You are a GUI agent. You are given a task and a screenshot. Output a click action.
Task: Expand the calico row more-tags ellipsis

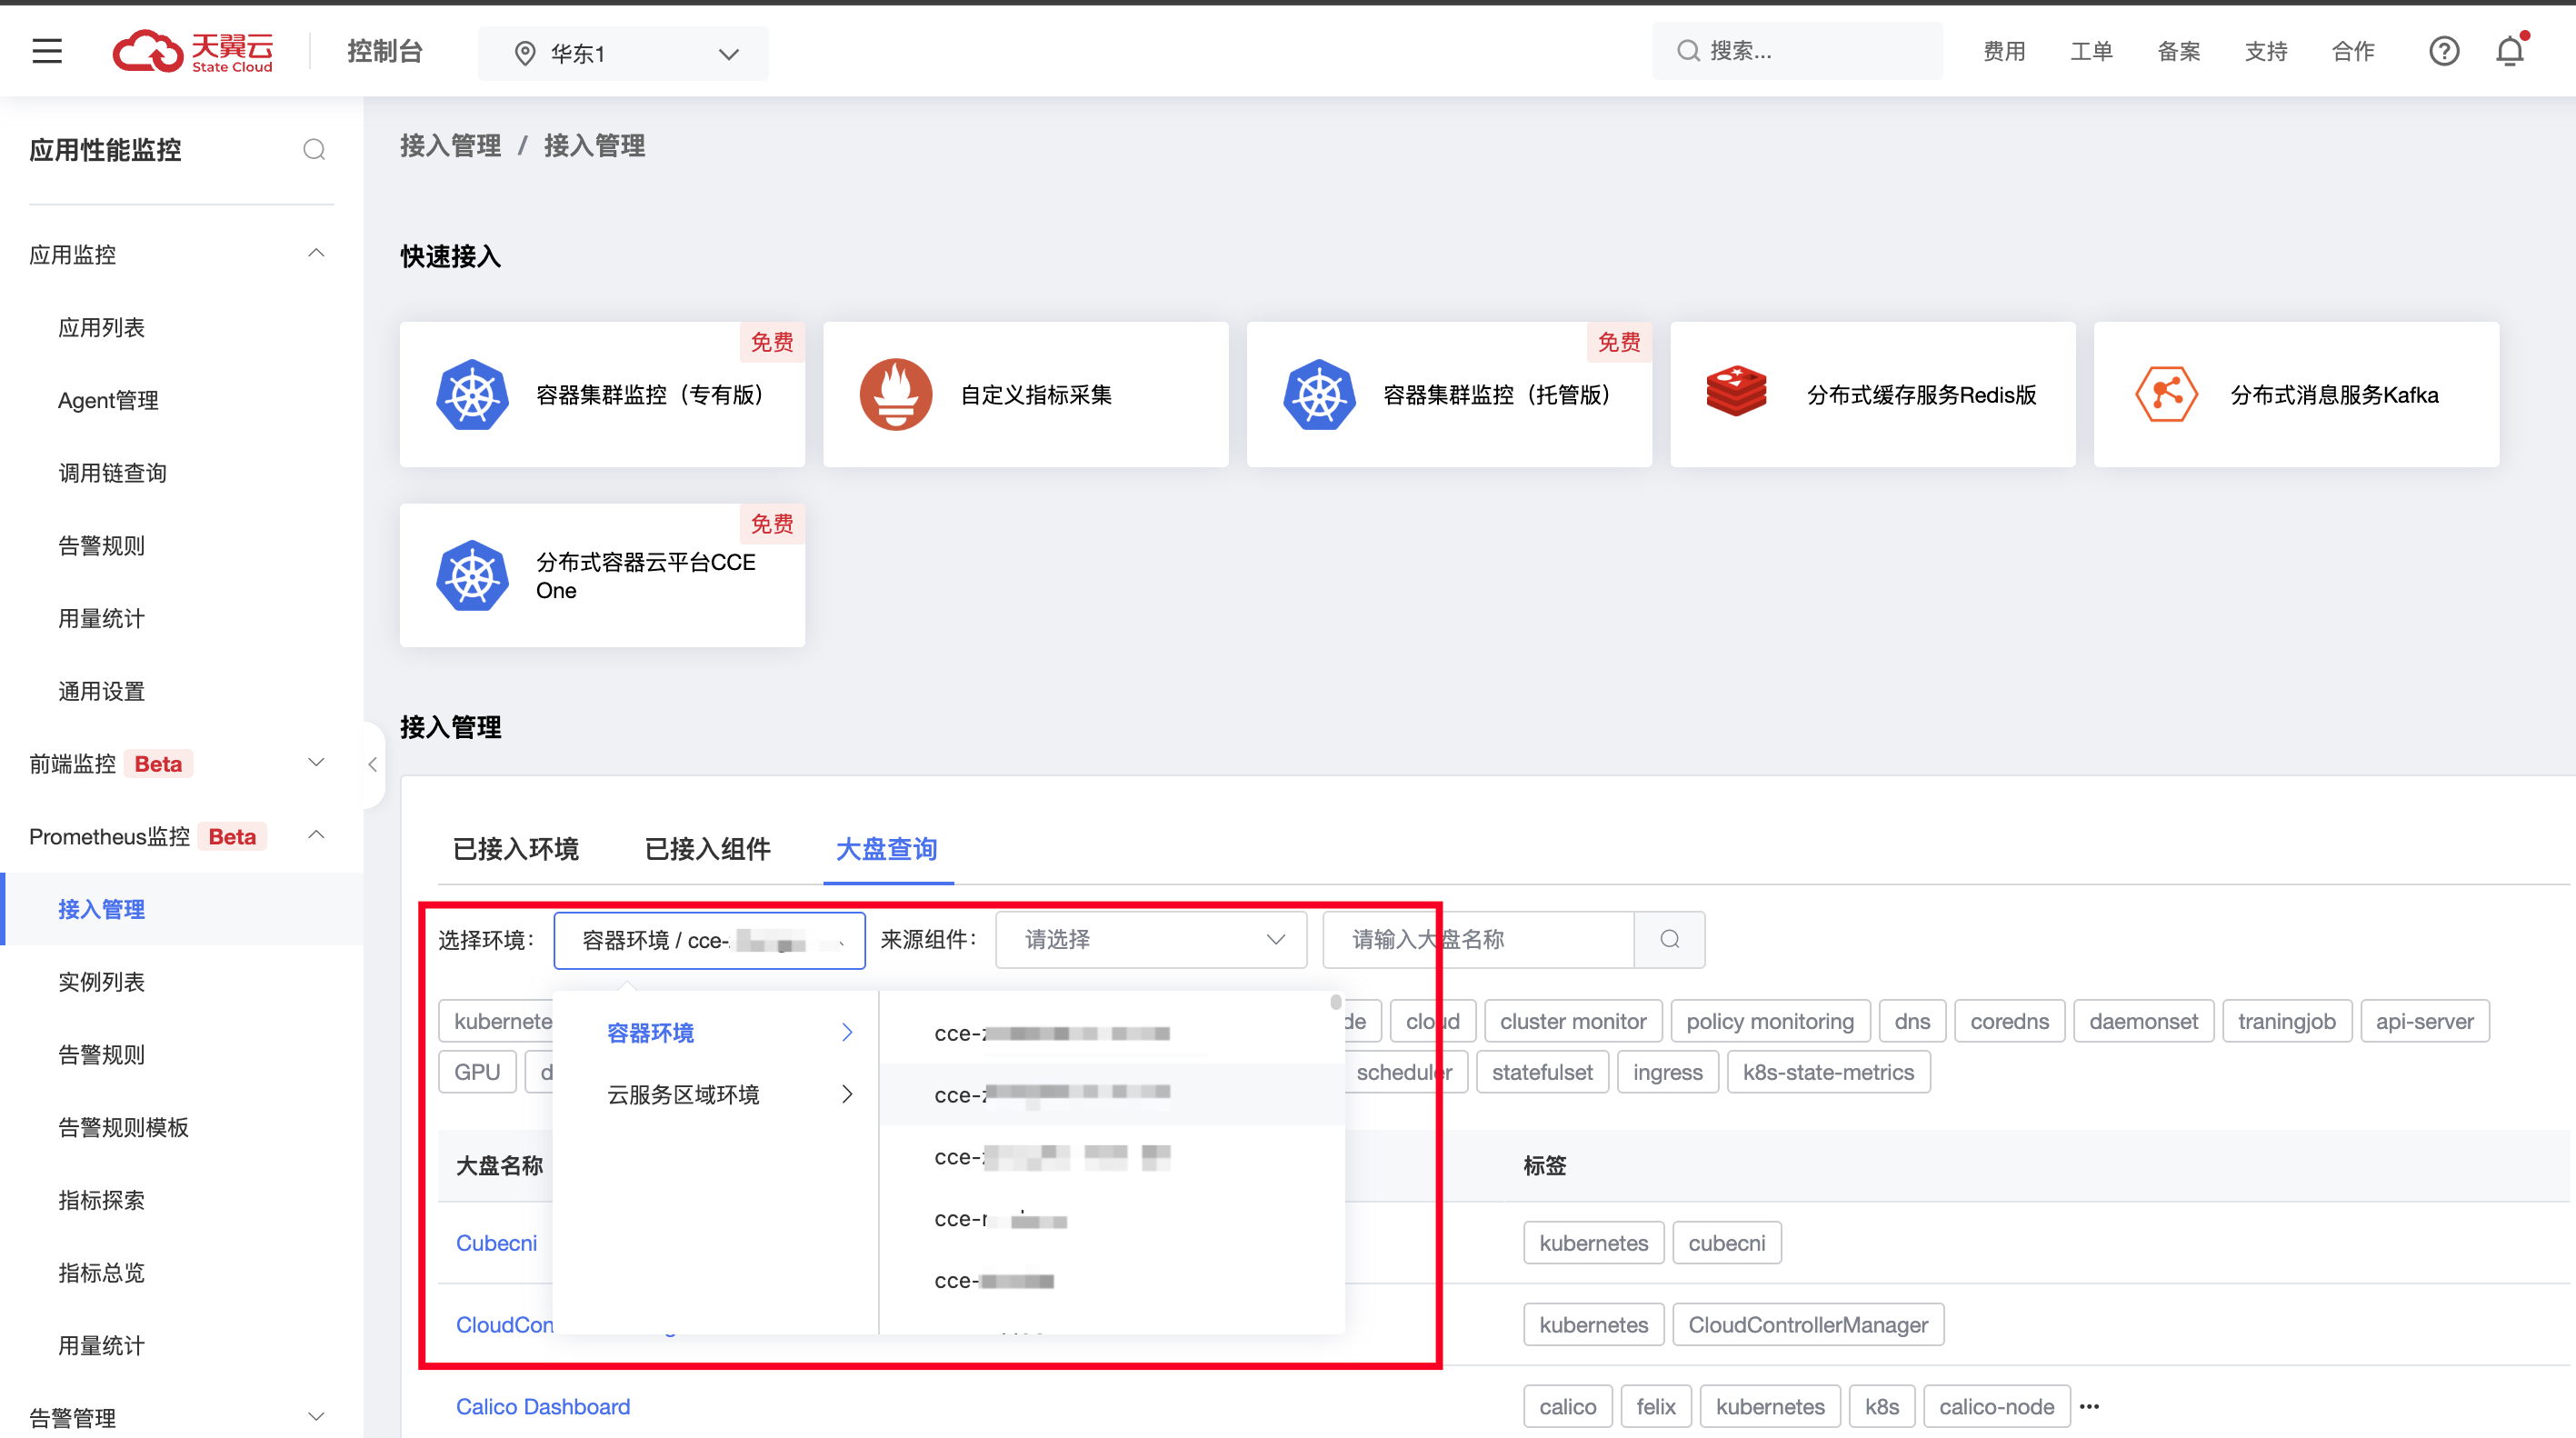coord(2089,1406)
